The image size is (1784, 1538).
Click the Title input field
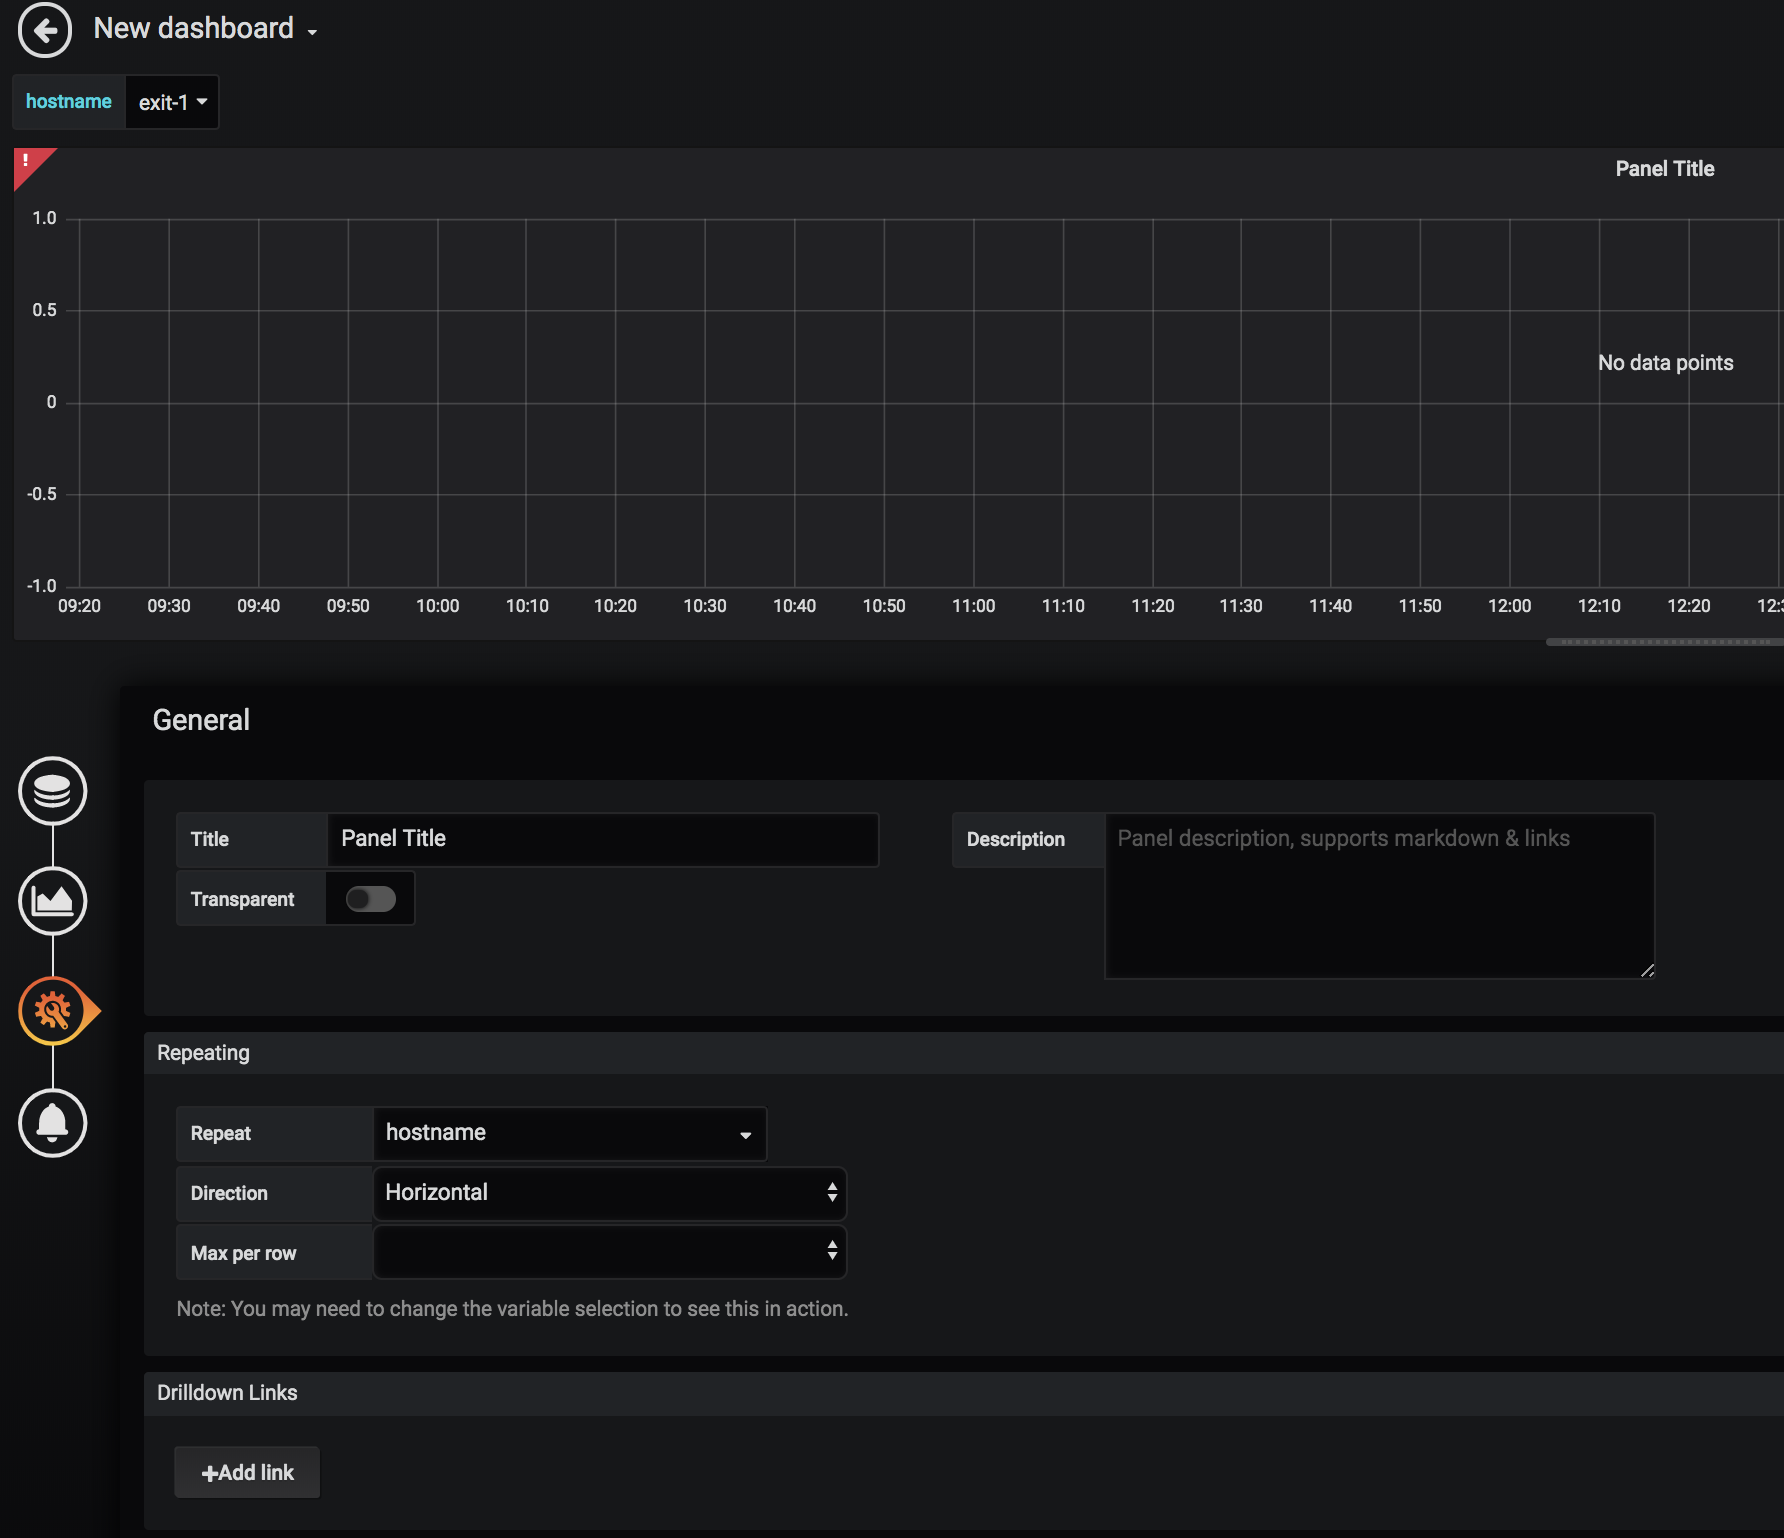click(x=602, y=839)
